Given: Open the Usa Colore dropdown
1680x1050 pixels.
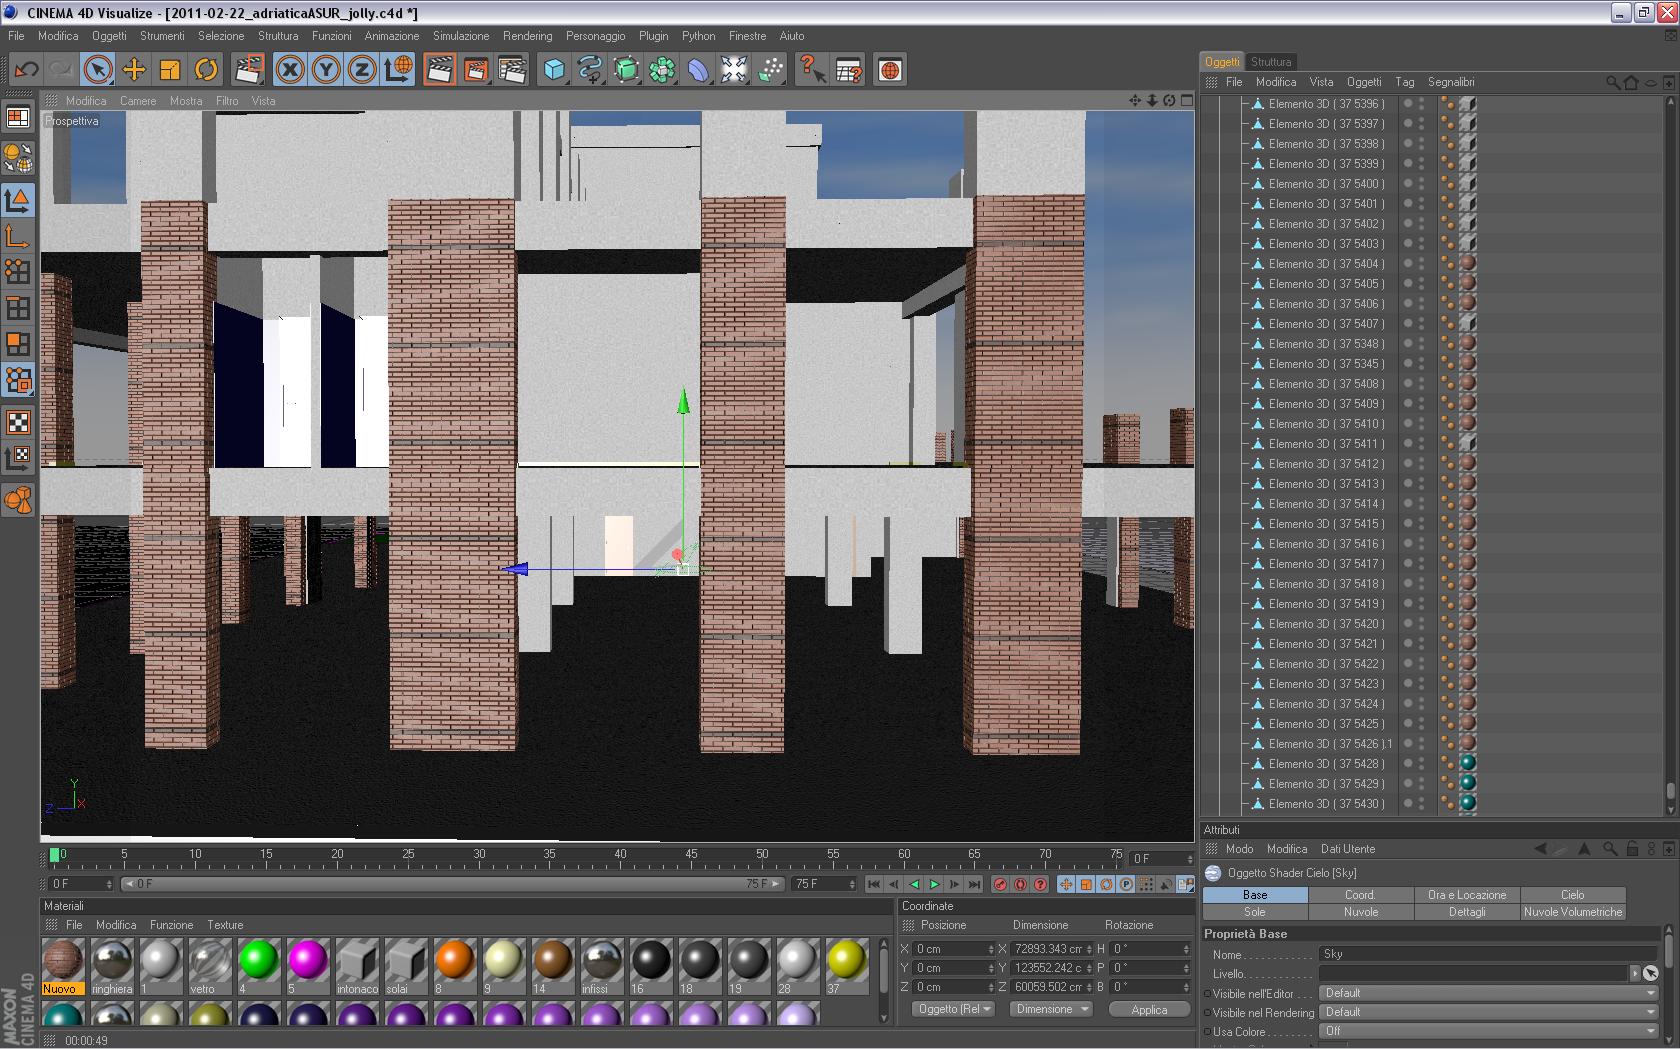Looking at the screenshot, I should point(1488,1031).
